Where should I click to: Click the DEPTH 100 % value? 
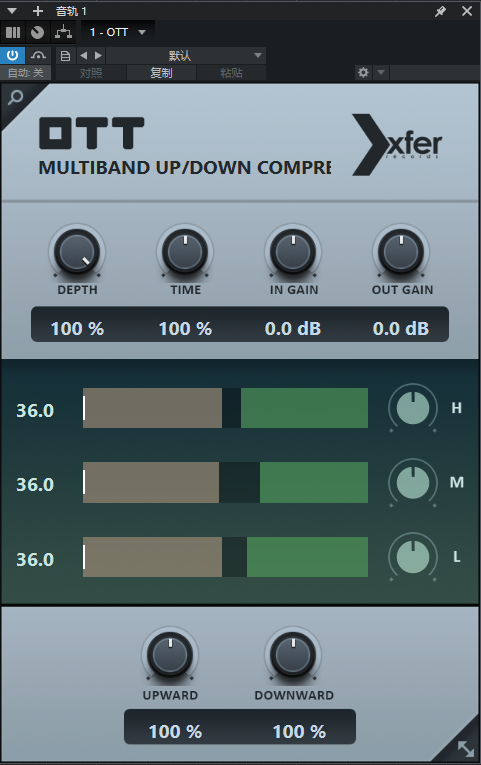(x=78, y=328)
